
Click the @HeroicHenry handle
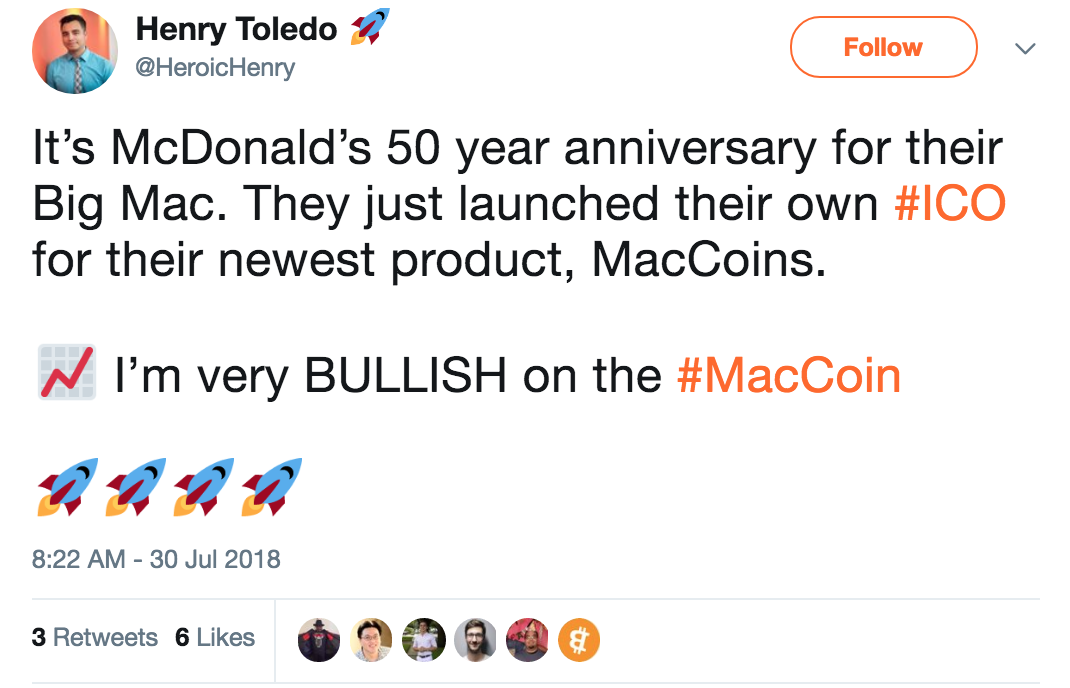coord(215,67)
